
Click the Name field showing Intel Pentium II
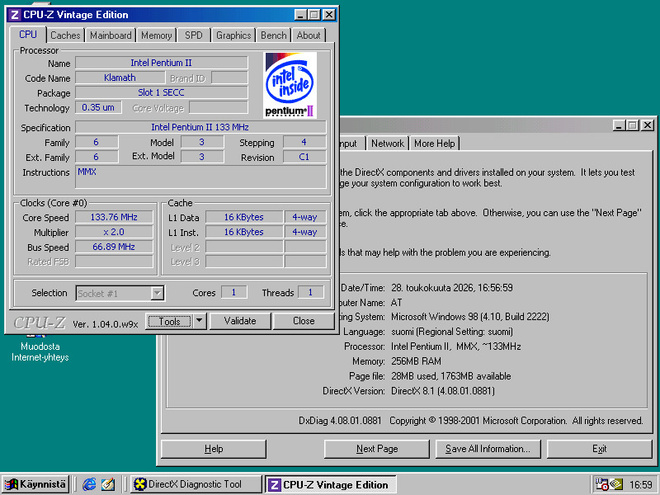point(161,63)
